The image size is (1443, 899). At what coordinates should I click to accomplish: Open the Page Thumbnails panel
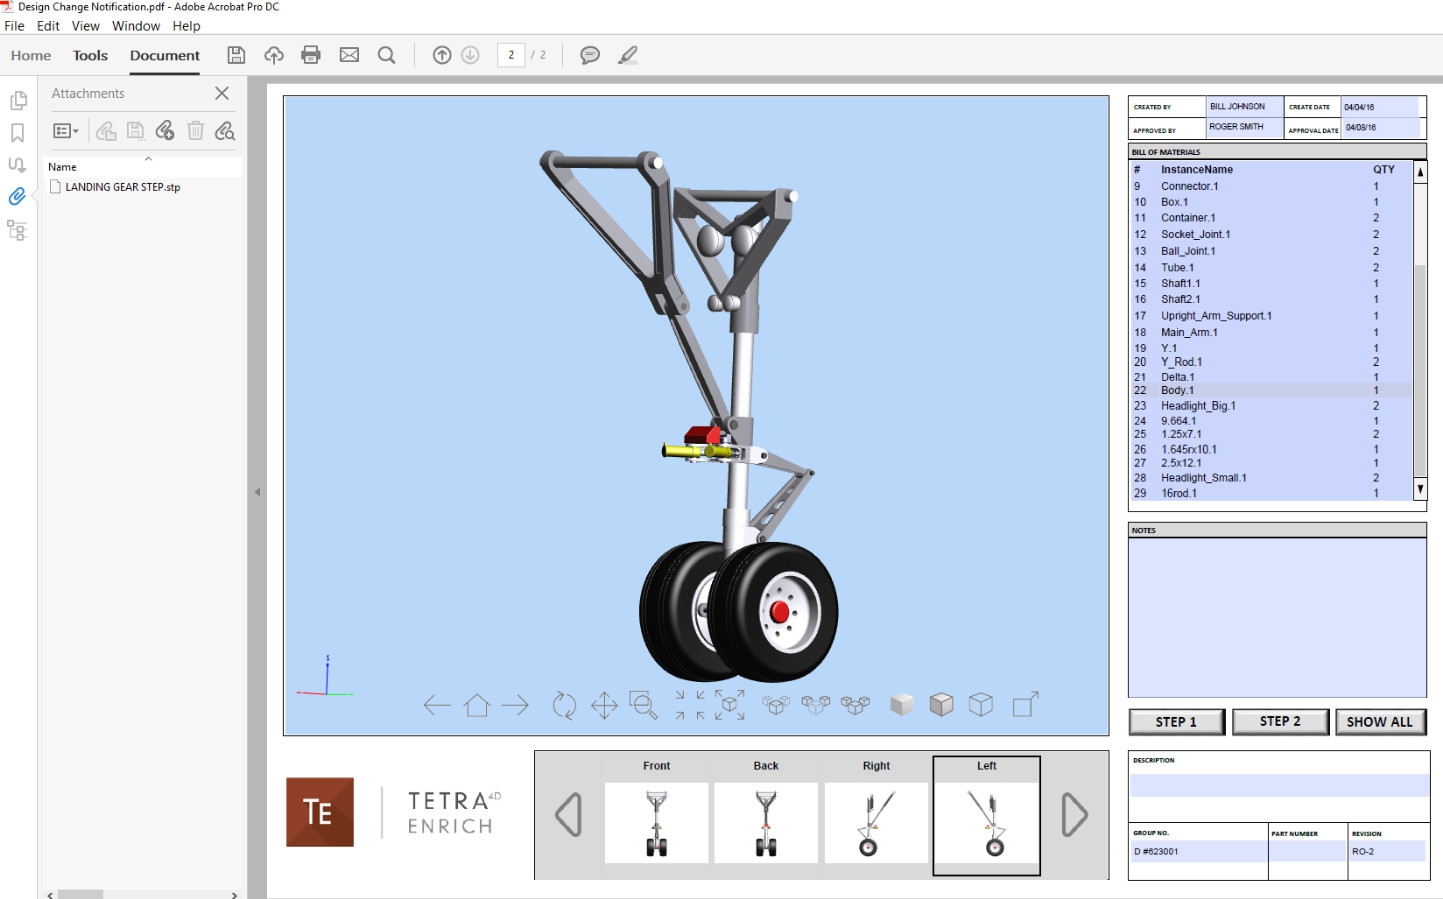click(x=17, y=101)
